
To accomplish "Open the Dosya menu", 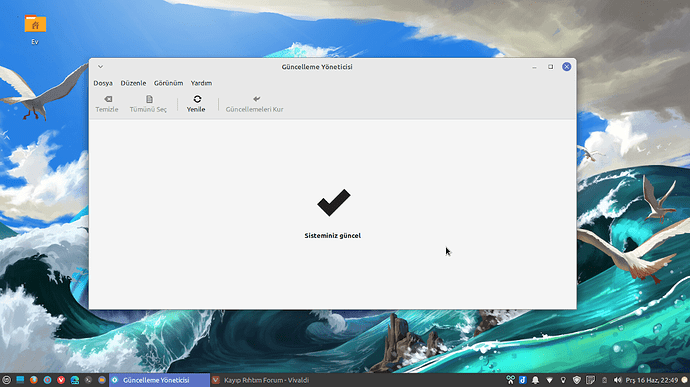I will point(103,83).
